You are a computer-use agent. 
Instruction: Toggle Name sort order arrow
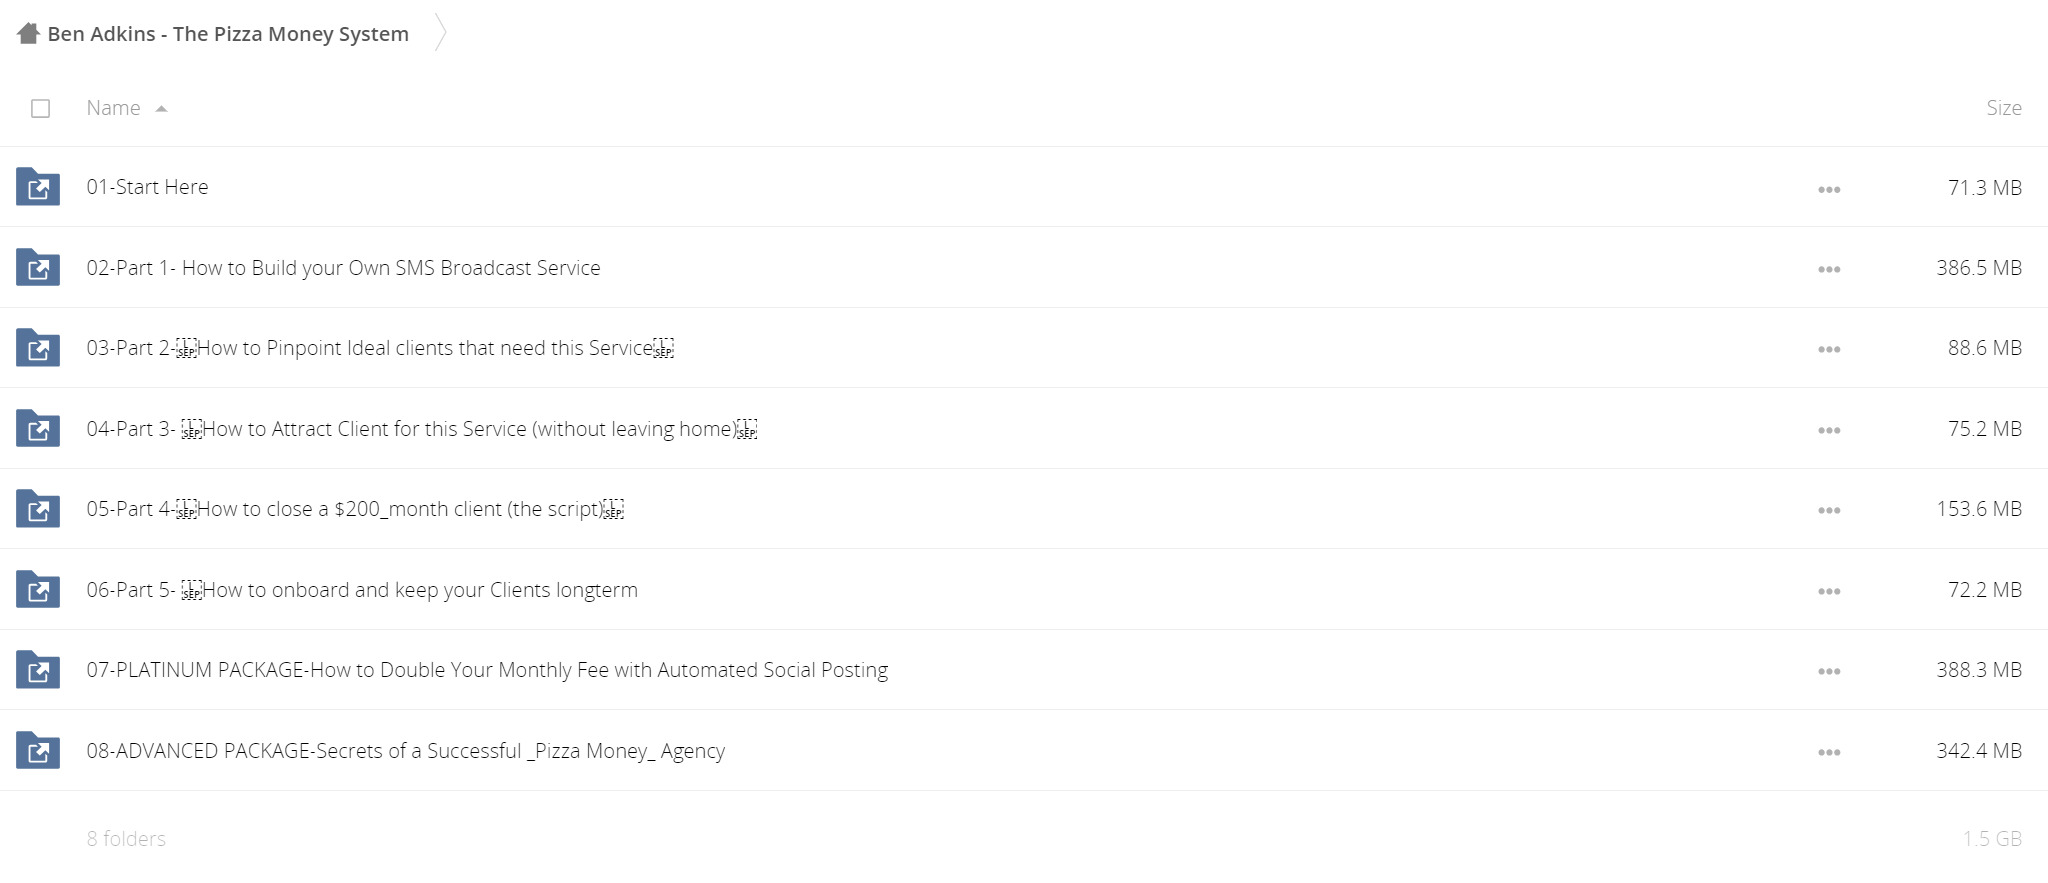[161, 108]
